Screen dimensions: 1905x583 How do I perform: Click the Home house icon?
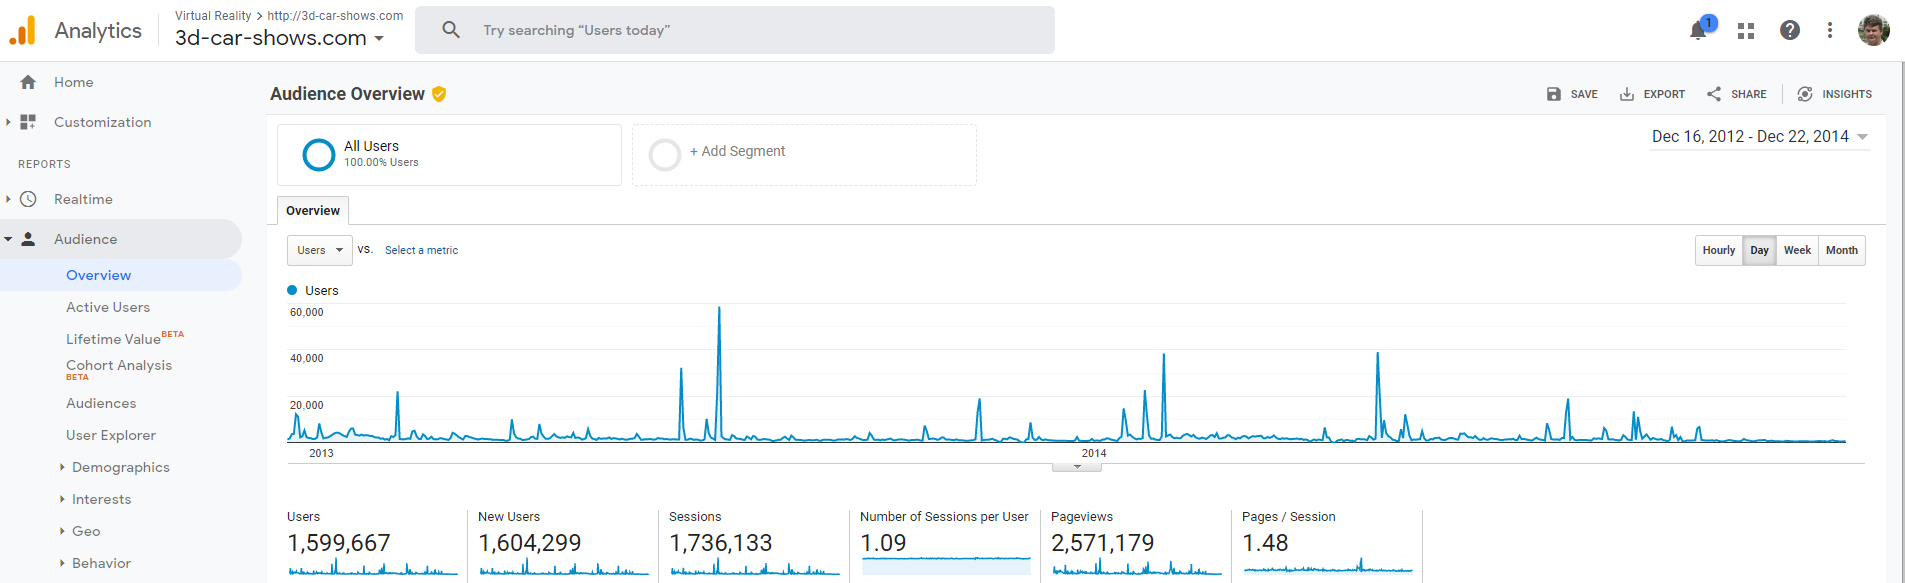[28, 82]
